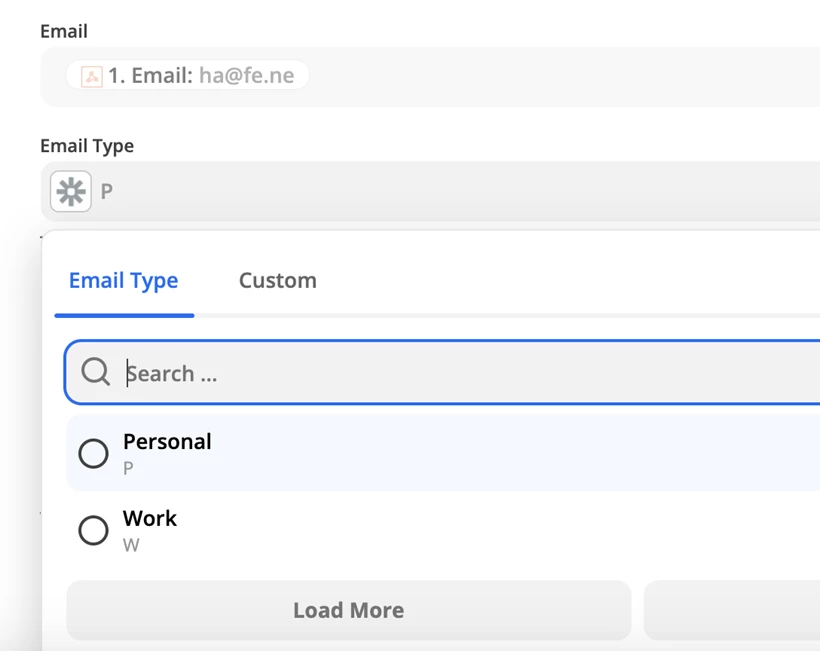Select the Personal radio button

tap(93, 453)
